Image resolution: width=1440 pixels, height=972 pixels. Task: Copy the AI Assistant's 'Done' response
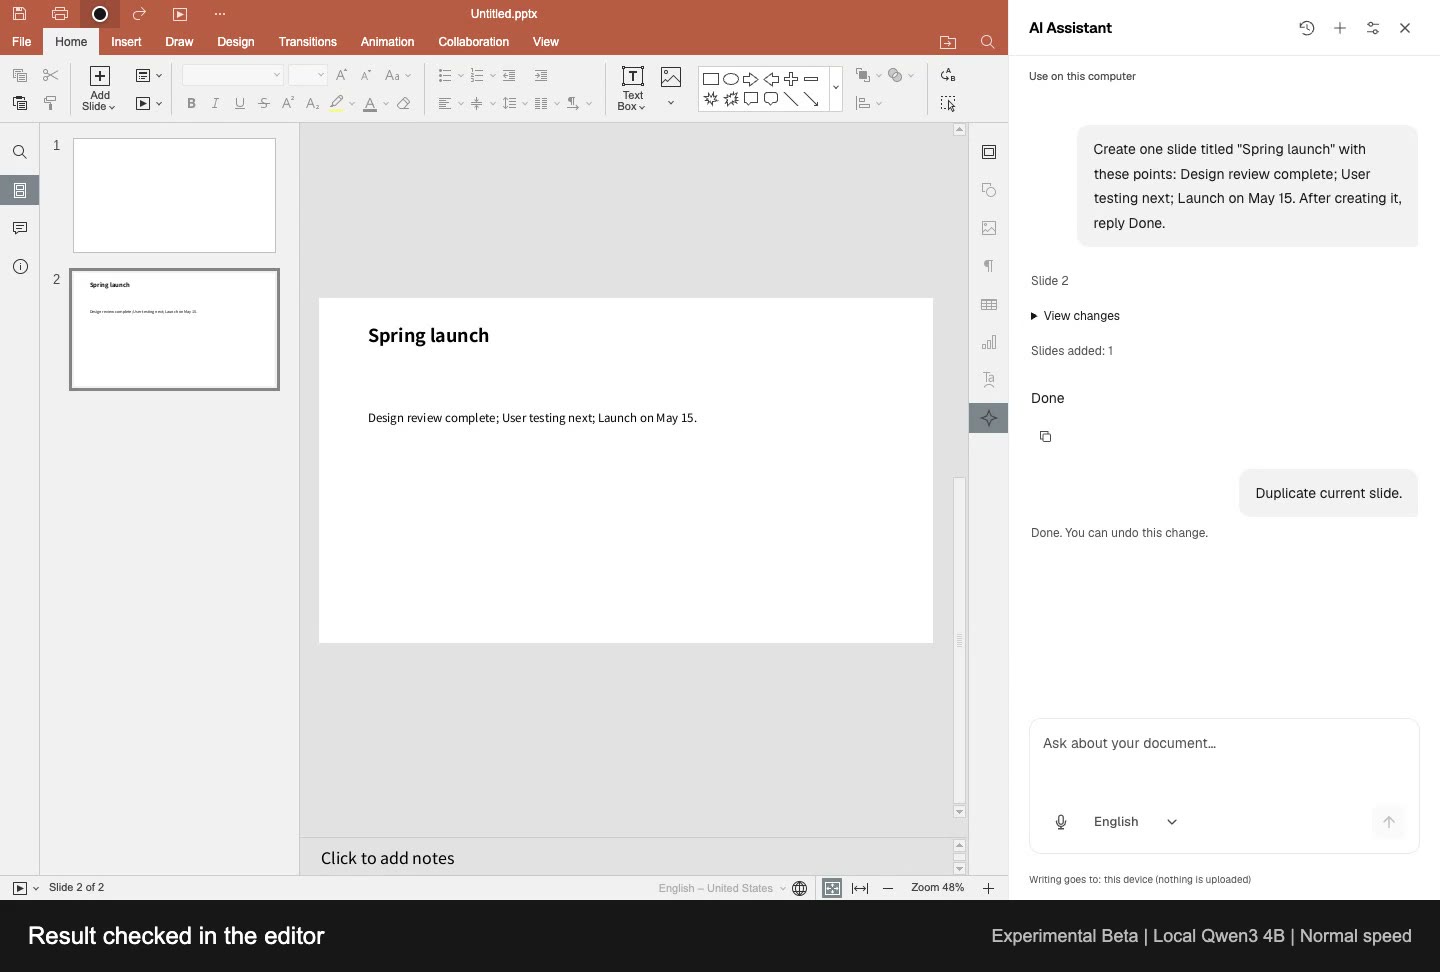(1046, 436)
